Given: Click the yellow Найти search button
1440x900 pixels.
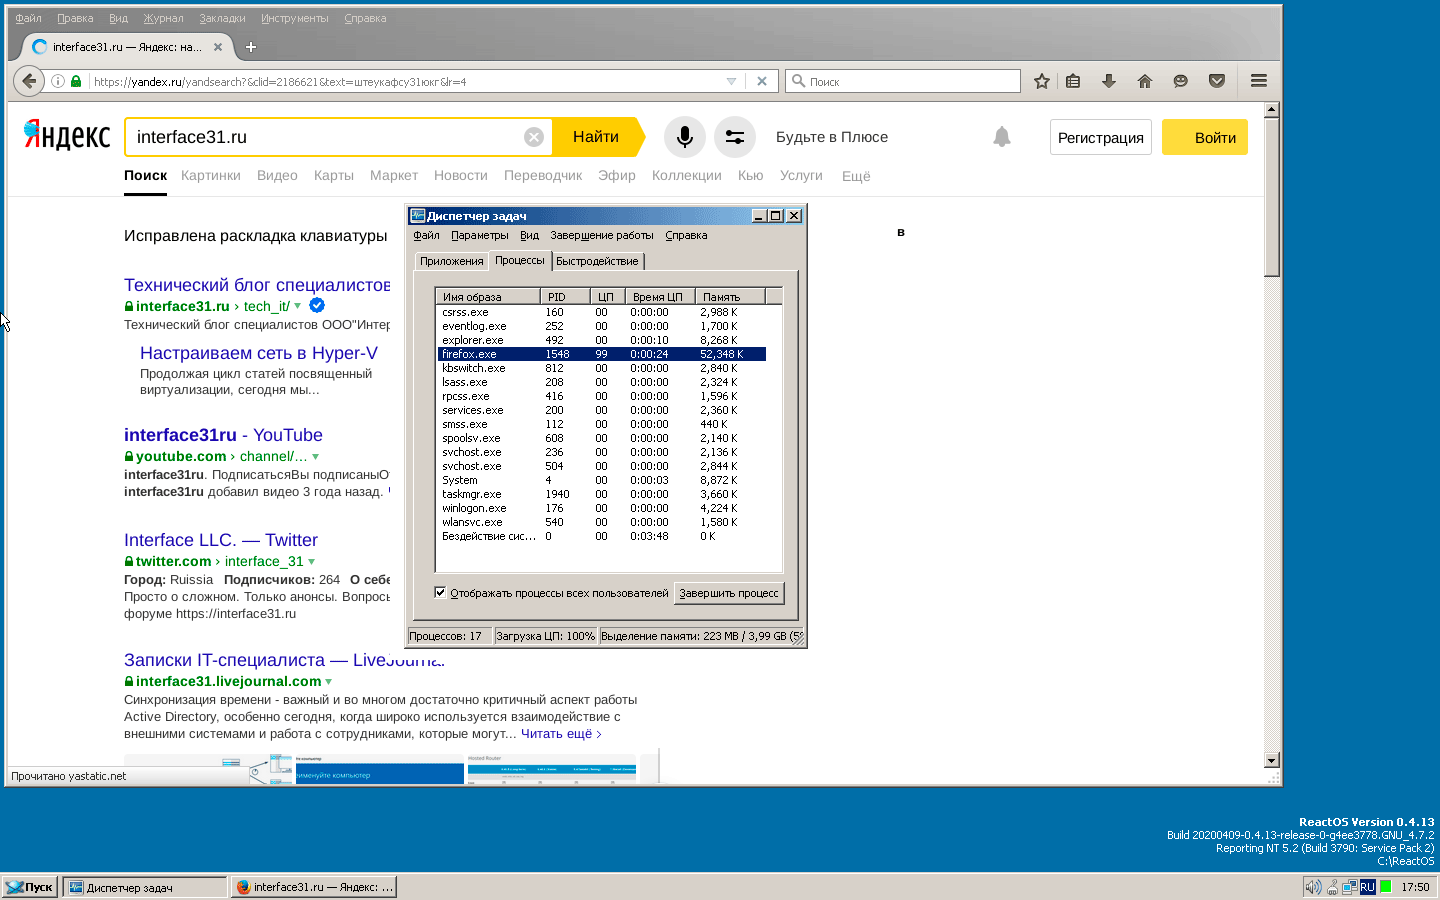Looking at the screenshot, I should coord(596,137).
